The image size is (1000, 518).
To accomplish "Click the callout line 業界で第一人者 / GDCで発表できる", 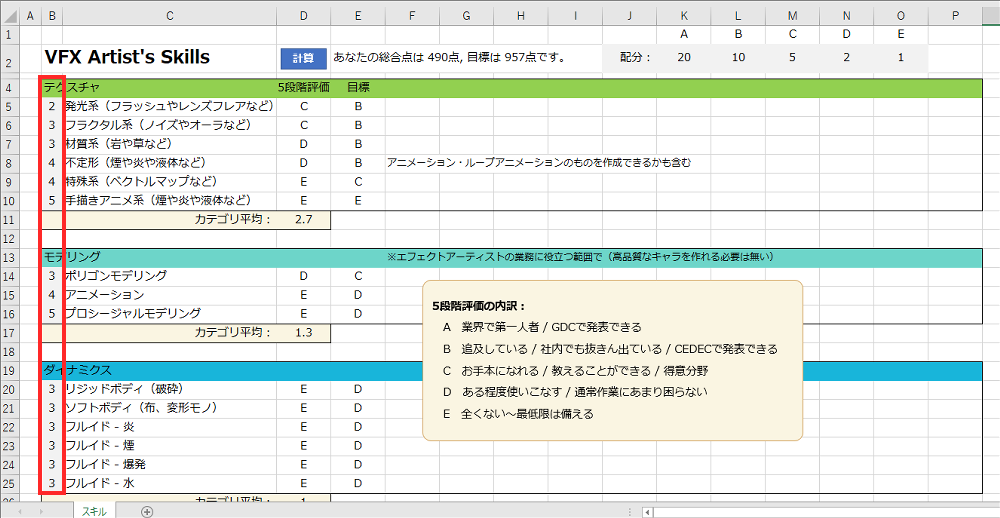I will 551,328.
